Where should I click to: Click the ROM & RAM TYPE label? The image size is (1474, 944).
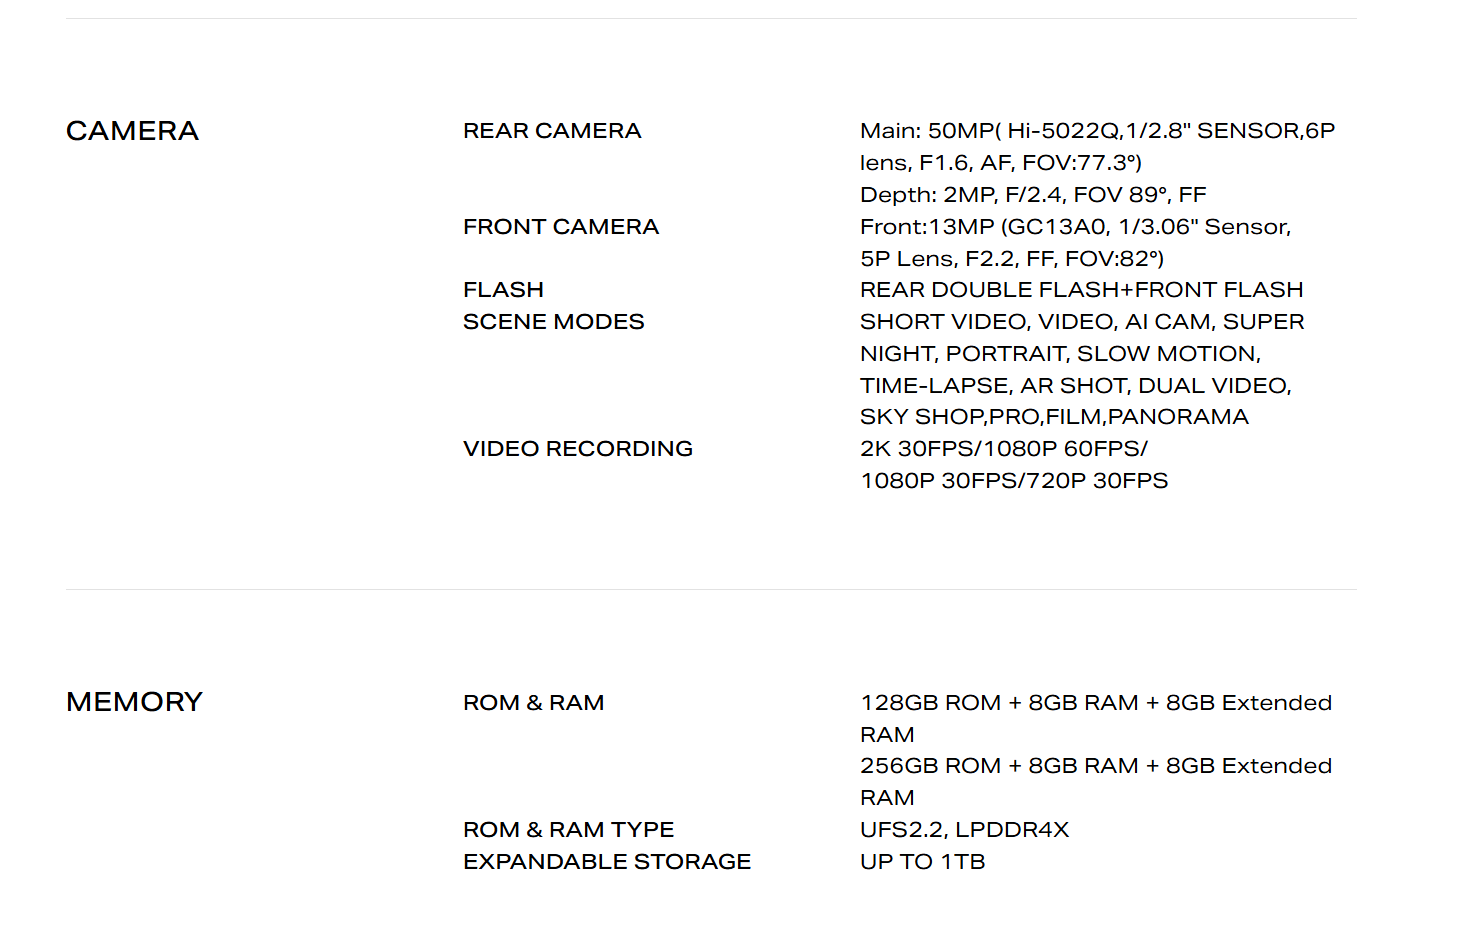pos(568,830)
